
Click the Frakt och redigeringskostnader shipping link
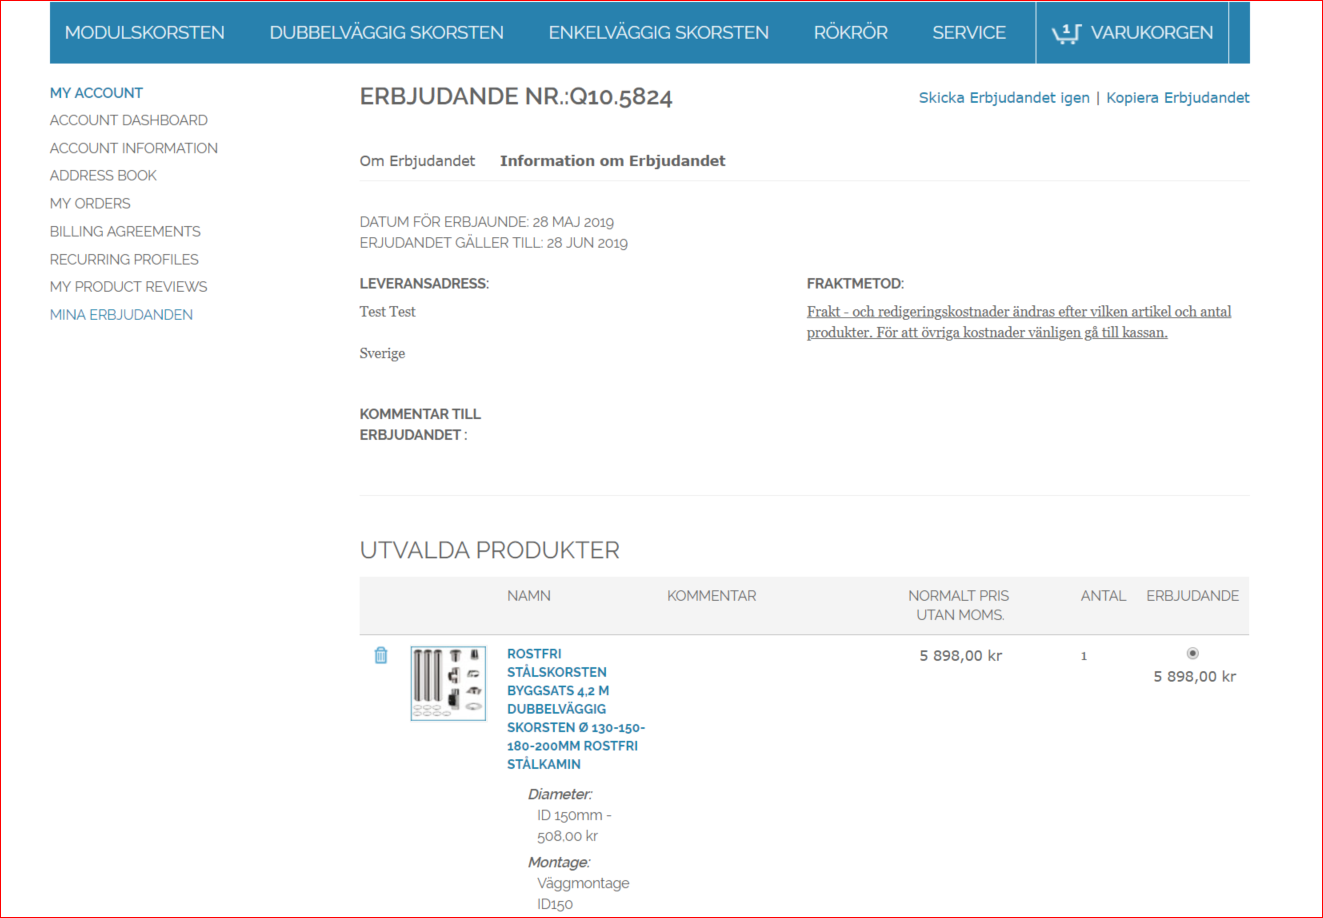(x=1019, y=322)
